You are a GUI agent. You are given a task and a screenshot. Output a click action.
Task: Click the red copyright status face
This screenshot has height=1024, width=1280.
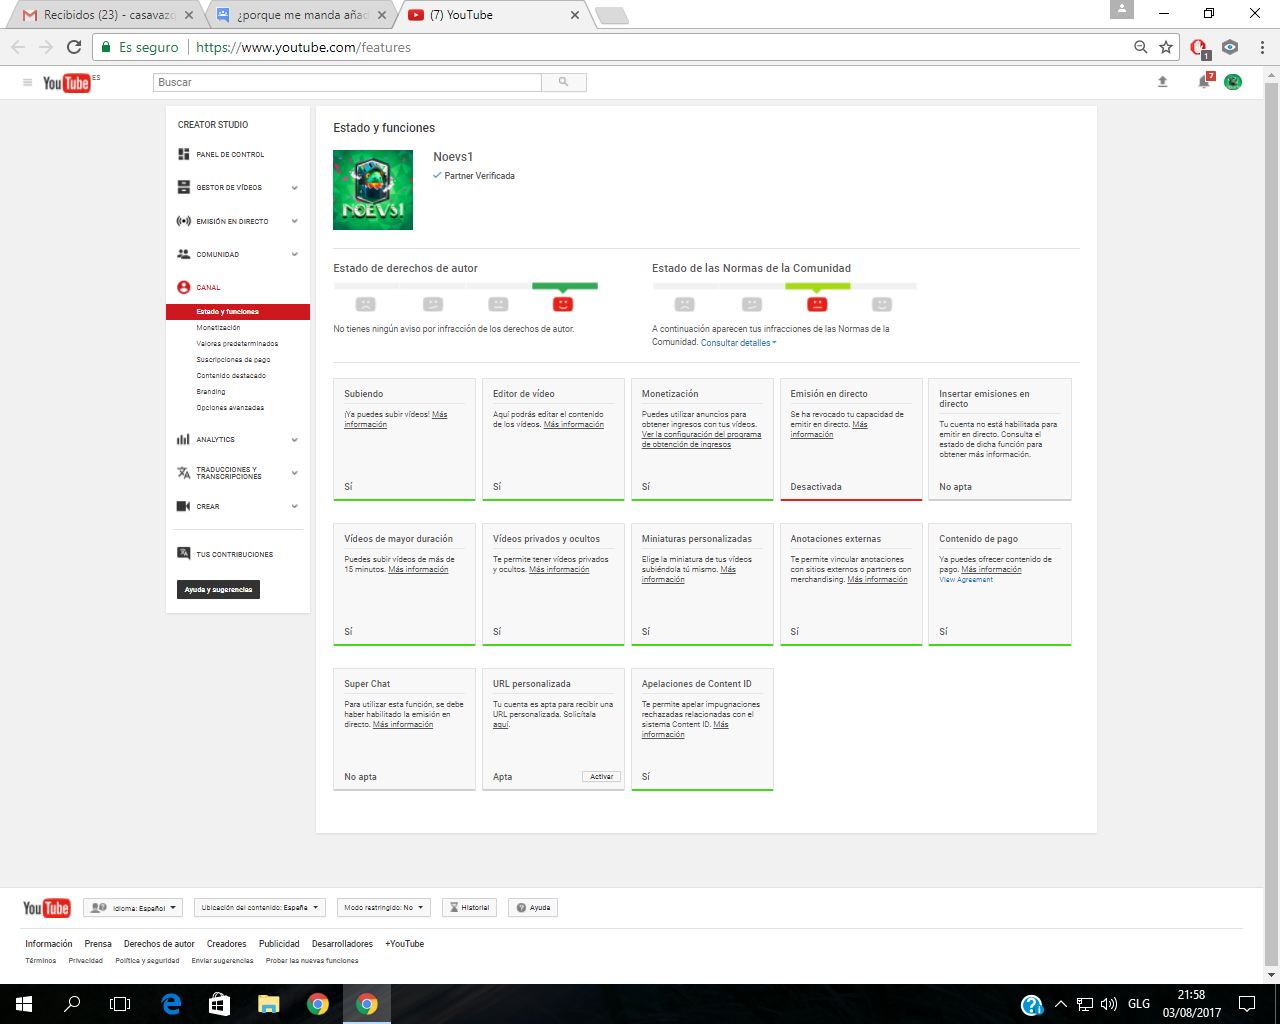(563, 304)
